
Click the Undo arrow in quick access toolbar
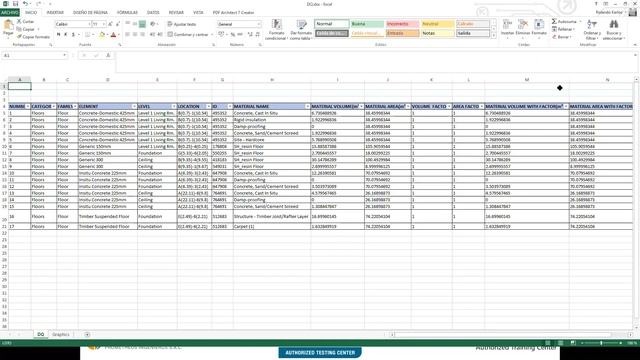[x=25, y=4]
